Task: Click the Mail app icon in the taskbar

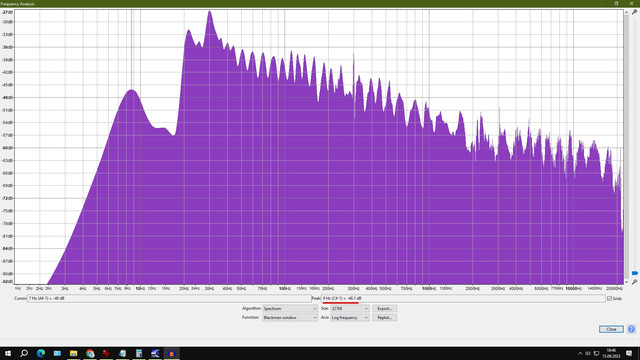Action: pyautogui.click(x=57, y=353)
